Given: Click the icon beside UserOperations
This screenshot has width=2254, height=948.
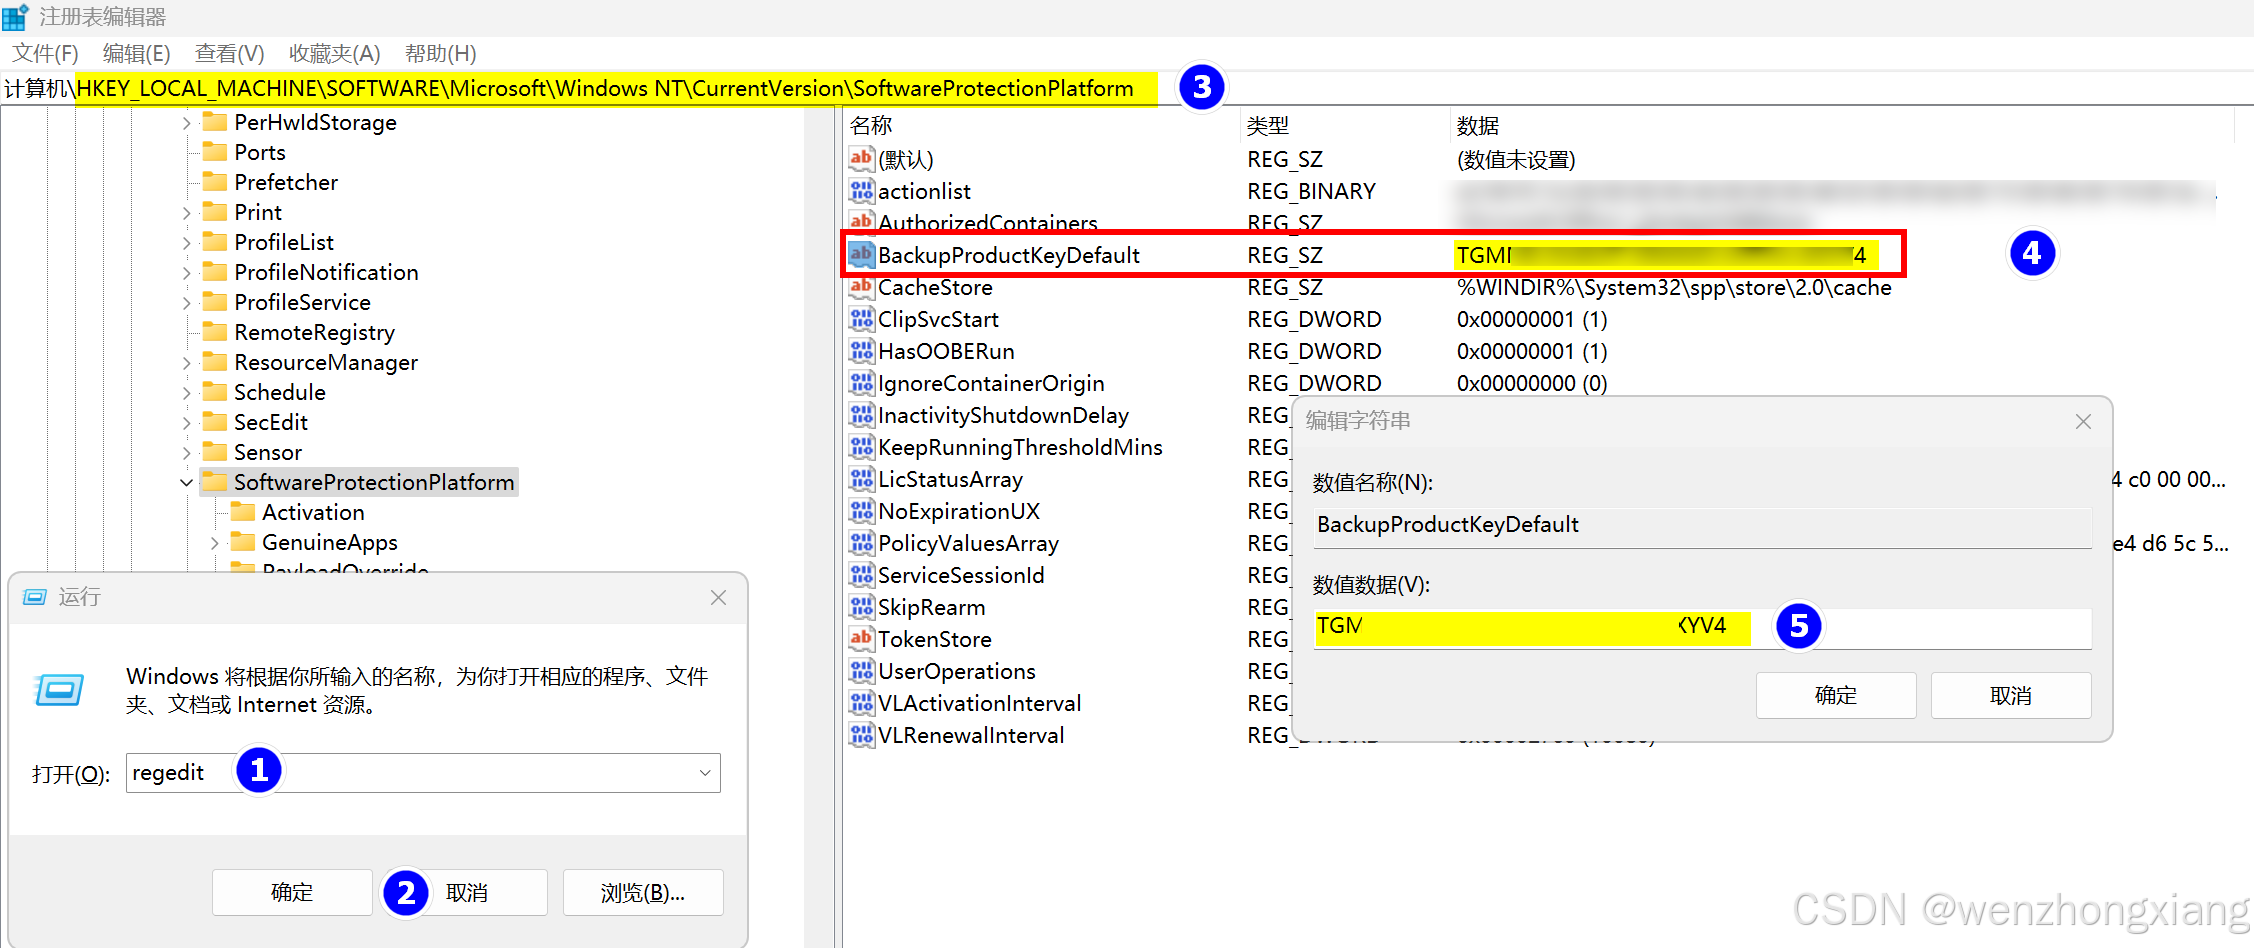Looking at the screenshot, I should pyautogui.click(x=861, y=670).
